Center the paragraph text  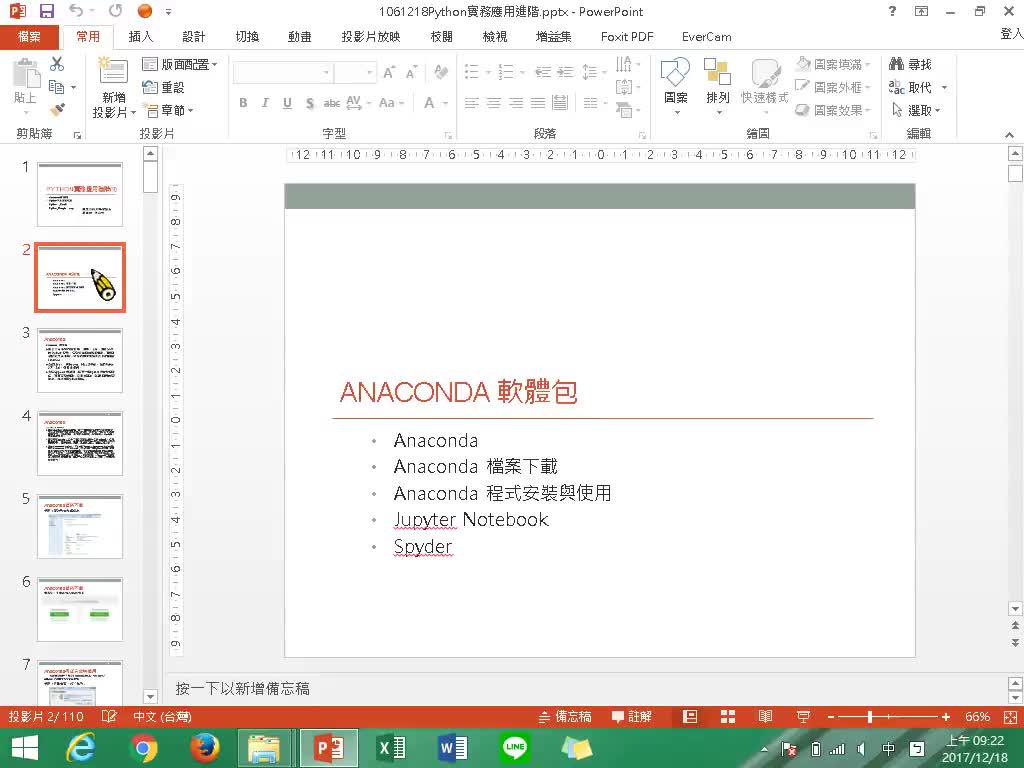click(x=494, y=103)
